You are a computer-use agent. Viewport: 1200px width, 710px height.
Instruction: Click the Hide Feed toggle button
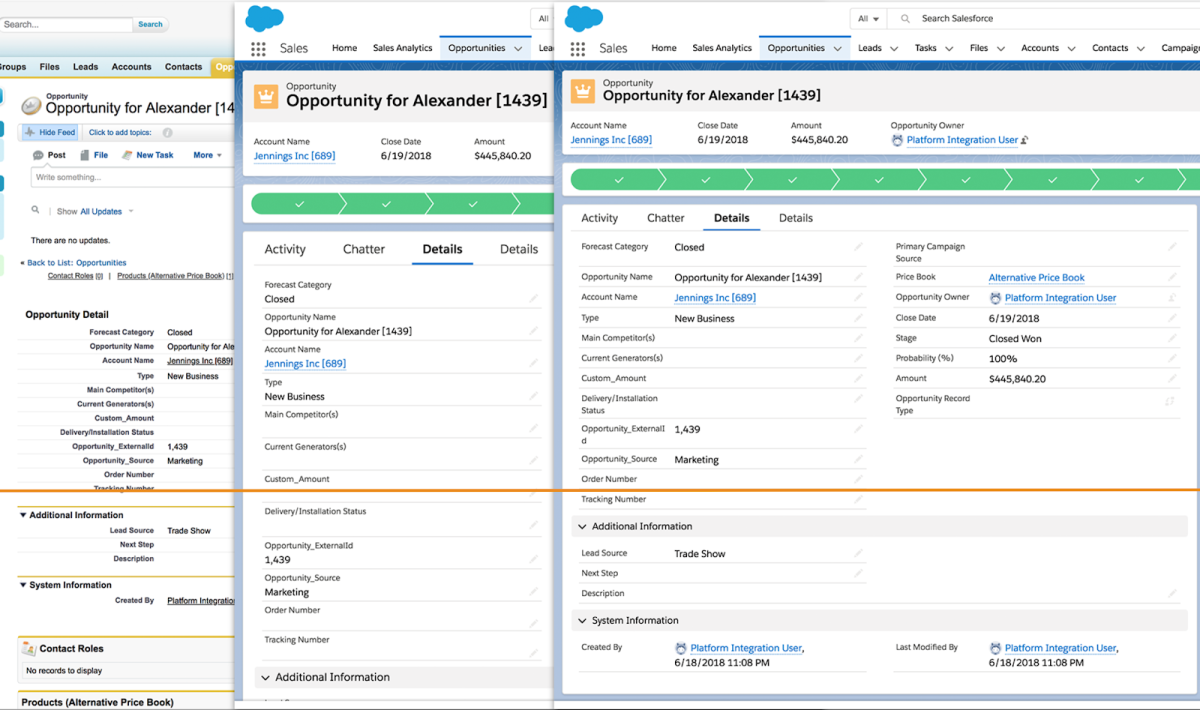[x=49, y=132]
